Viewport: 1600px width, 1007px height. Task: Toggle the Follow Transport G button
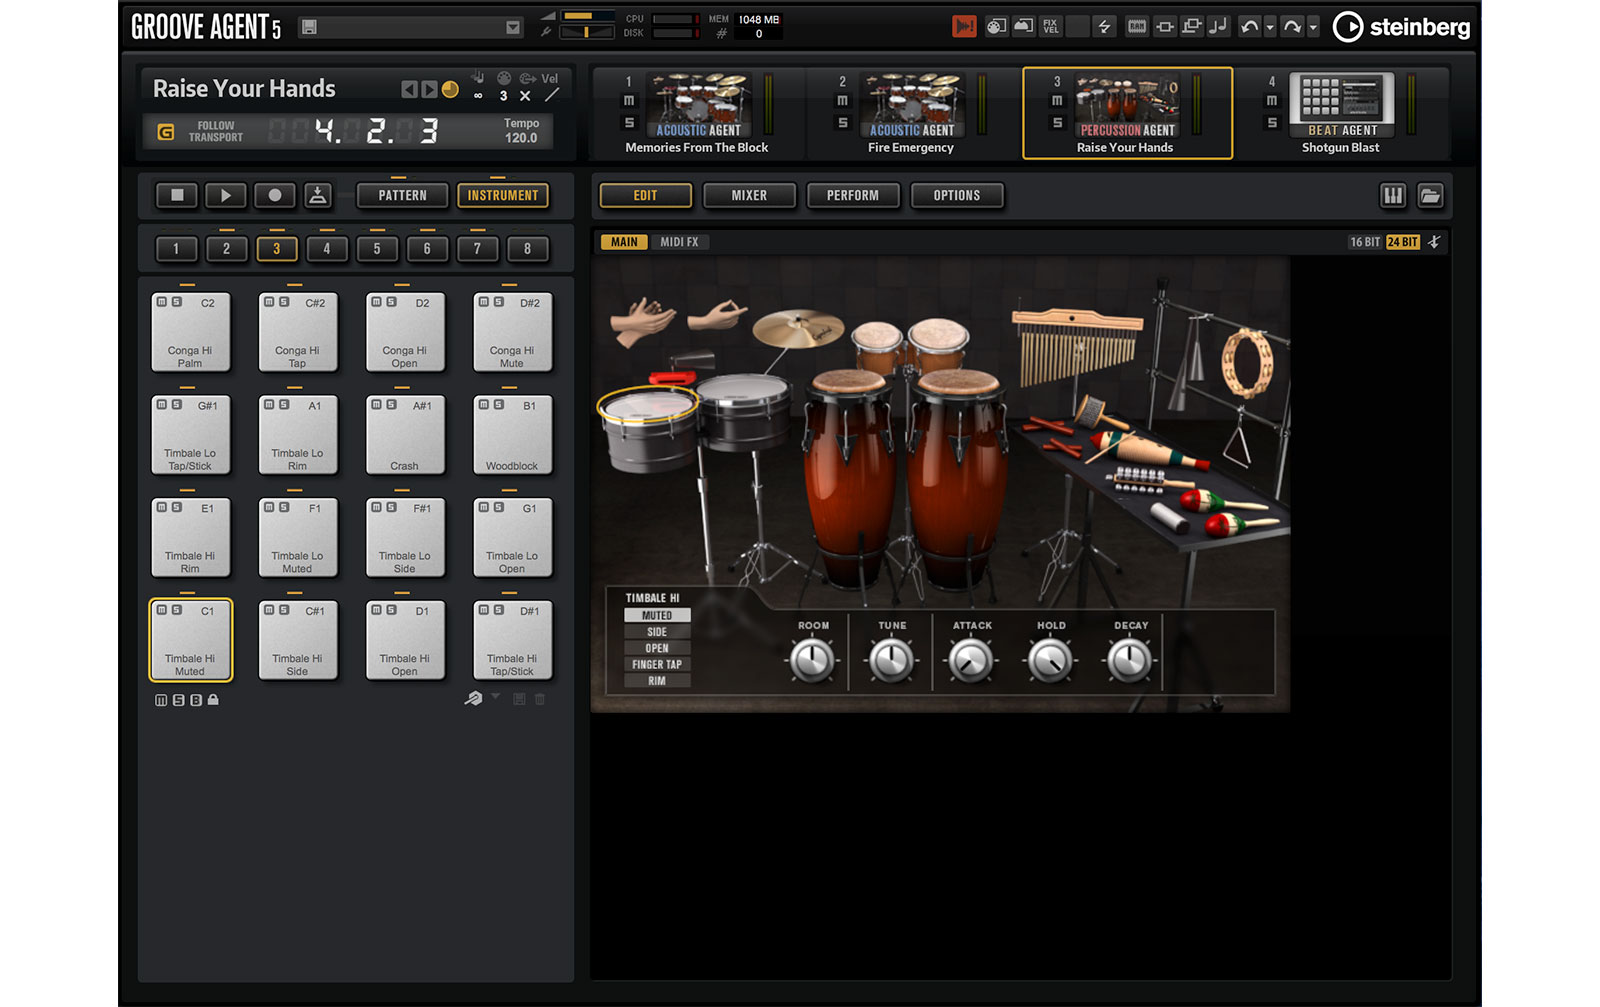pos(166,131)
